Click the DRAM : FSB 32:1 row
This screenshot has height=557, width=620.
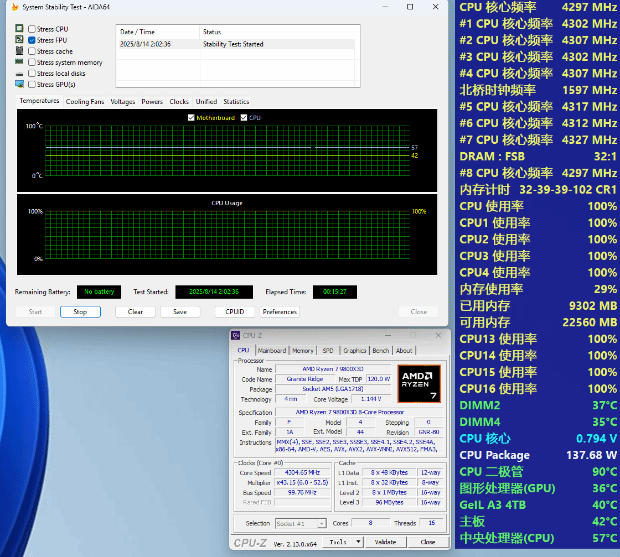point(538,156)
